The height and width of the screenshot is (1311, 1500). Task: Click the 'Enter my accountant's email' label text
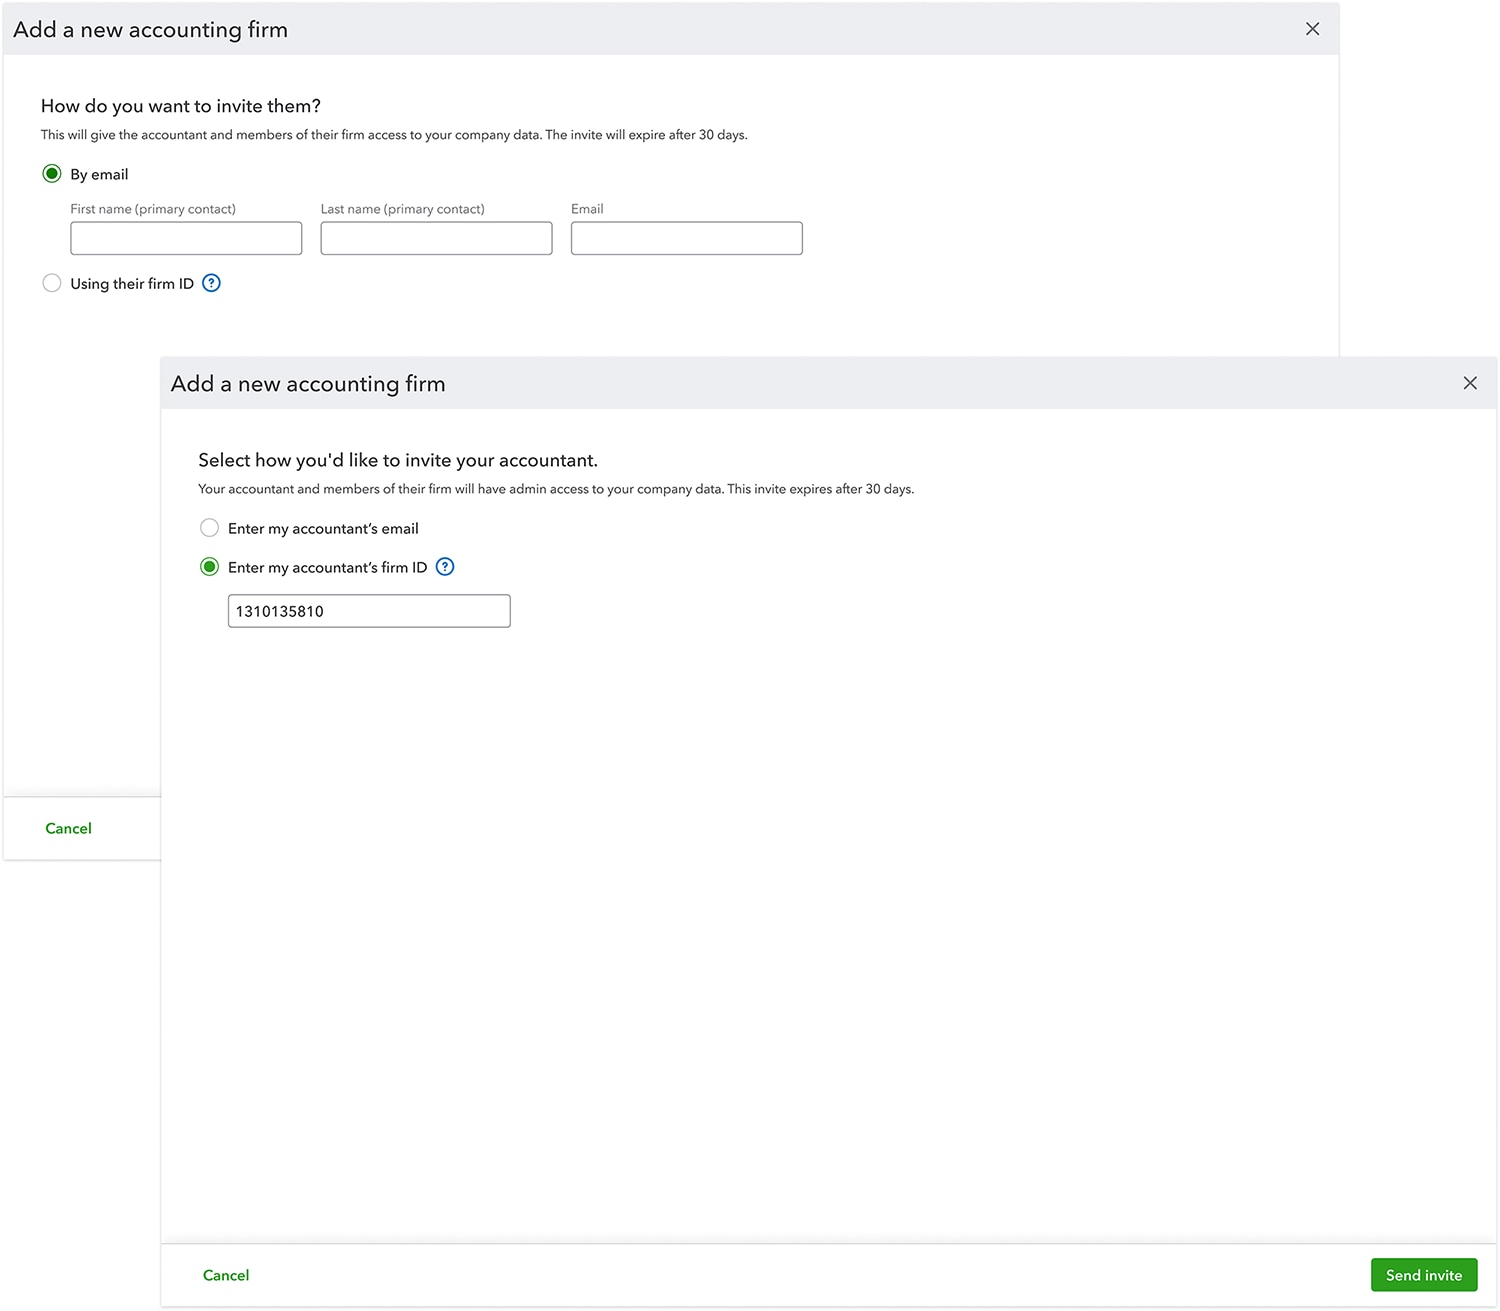pyautogui.click(x=323, y=528)
